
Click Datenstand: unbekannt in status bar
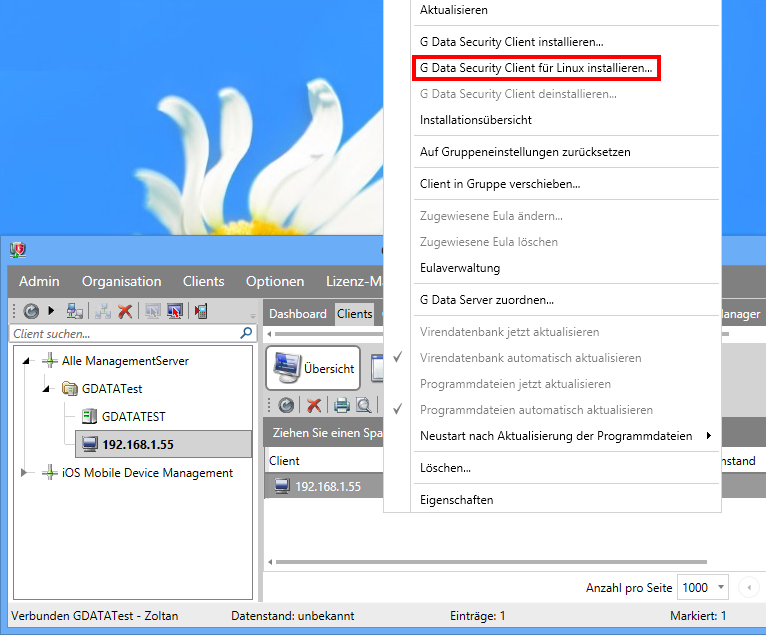293,615
